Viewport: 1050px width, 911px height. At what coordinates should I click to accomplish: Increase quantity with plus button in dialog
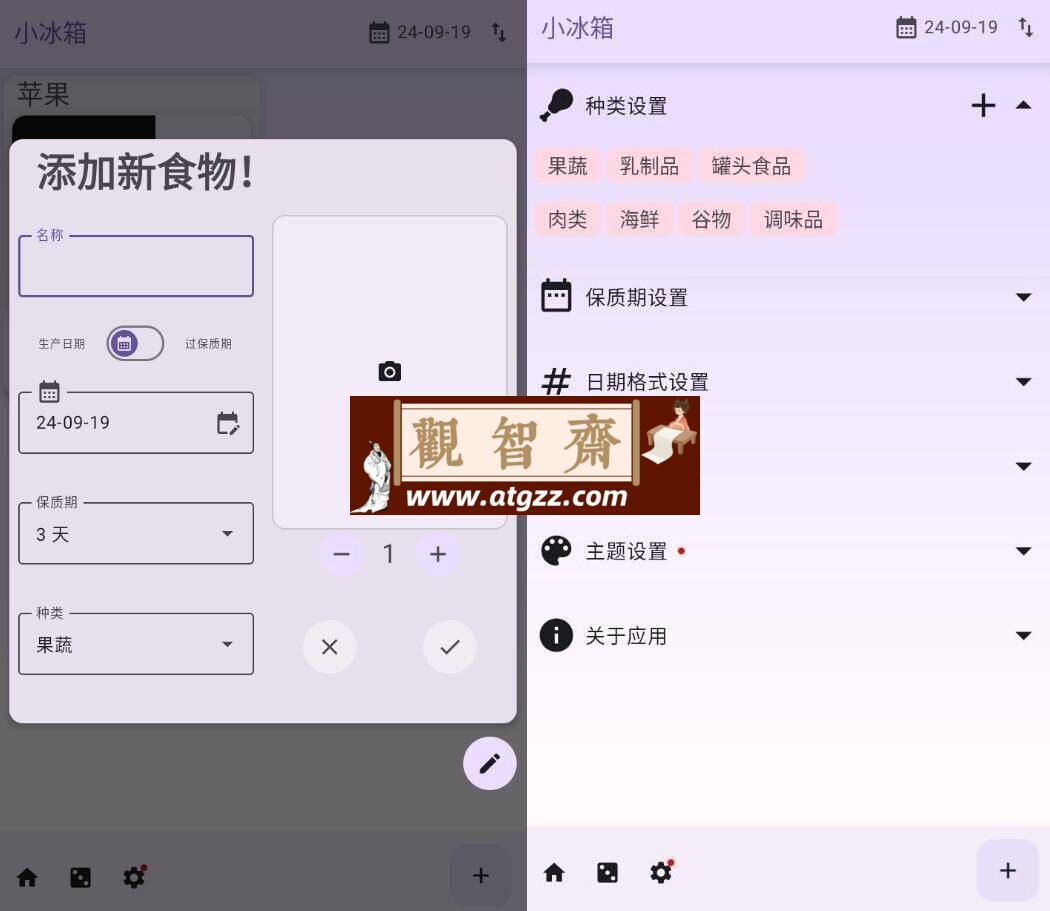[x=438, y=554]
